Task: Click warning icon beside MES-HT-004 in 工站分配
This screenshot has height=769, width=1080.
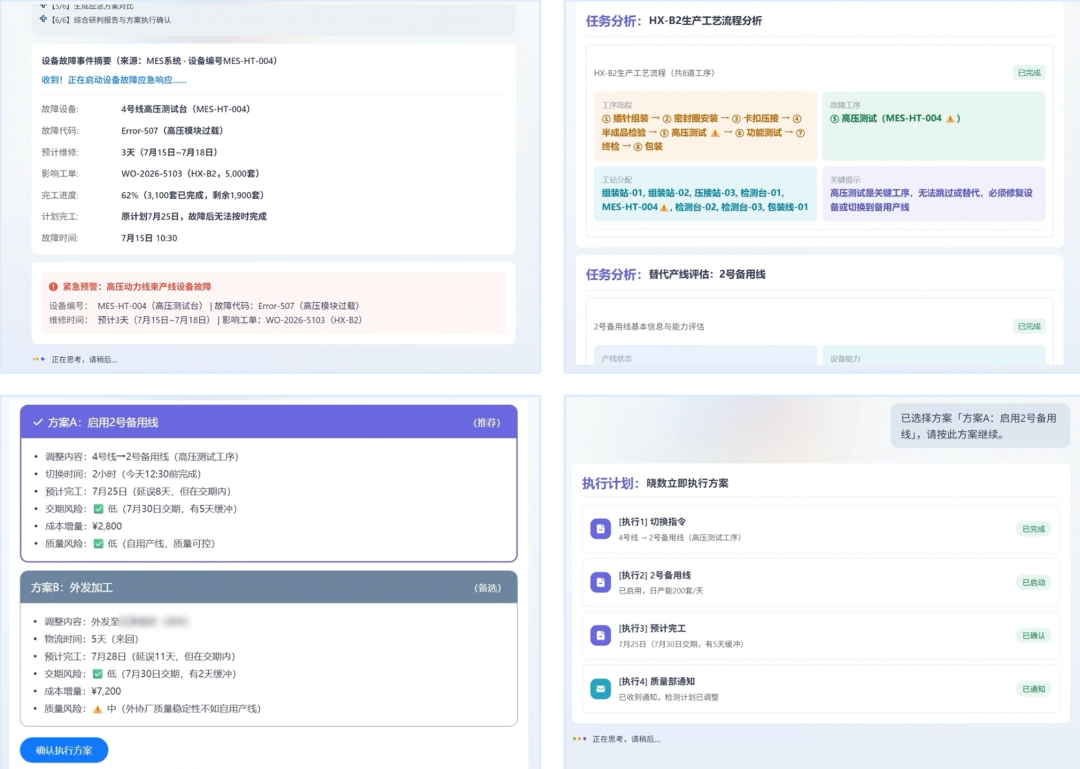Action: pyautogui.click(x=663, y=207)
